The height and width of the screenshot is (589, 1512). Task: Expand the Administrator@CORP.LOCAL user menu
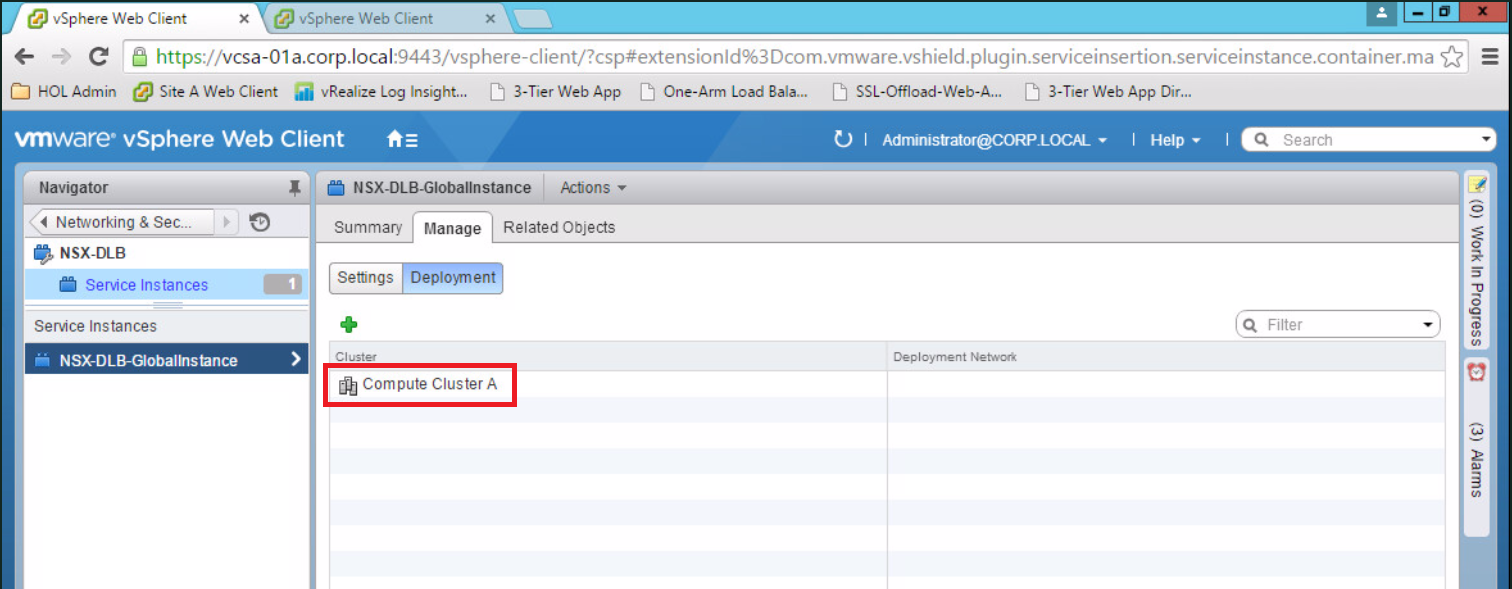click(x=994, y=140)
